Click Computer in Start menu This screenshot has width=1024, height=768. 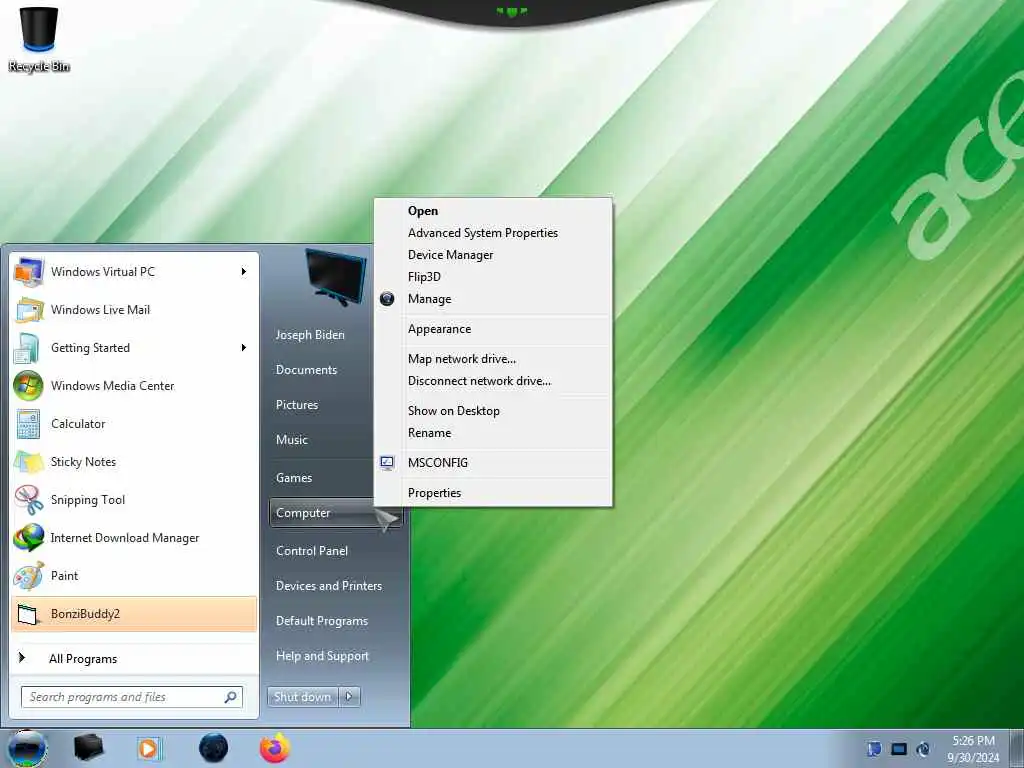point(336,513)
